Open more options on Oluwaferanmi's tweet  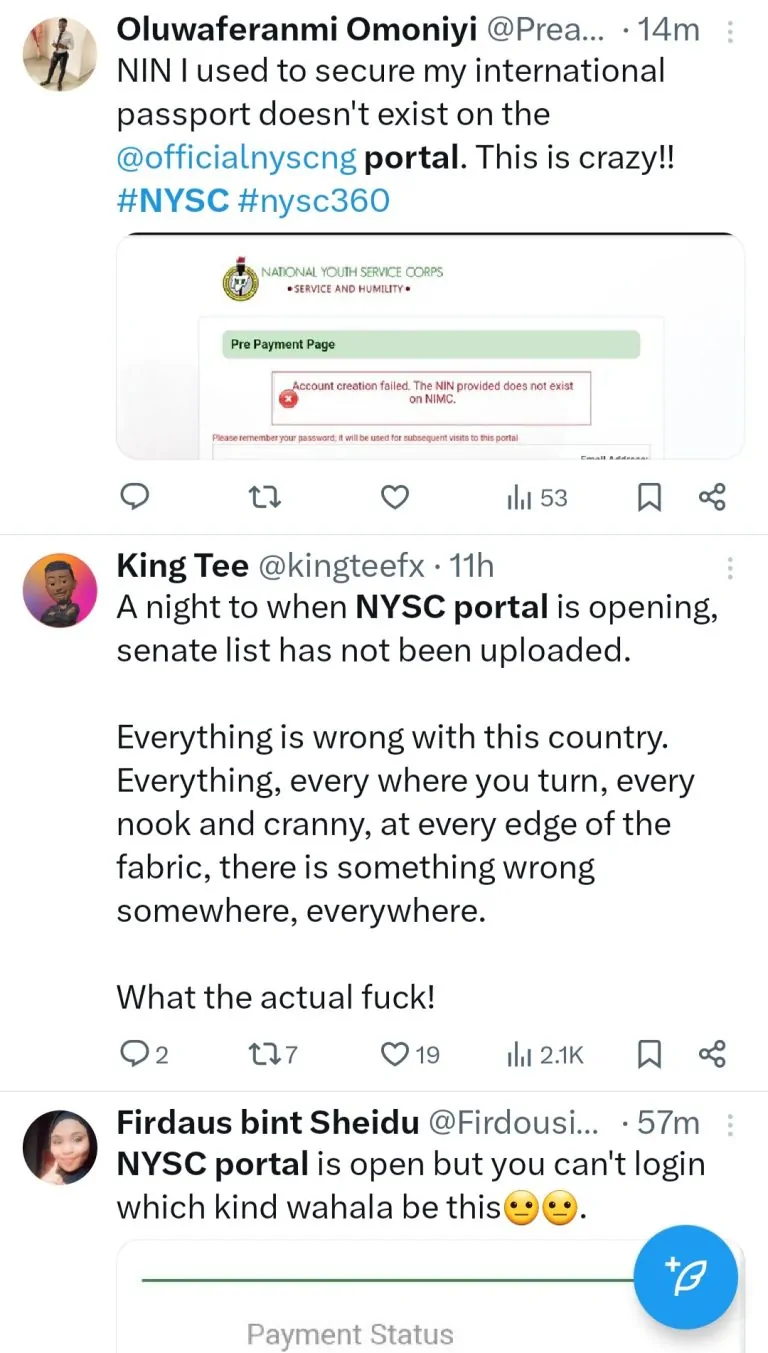point(730,32)
